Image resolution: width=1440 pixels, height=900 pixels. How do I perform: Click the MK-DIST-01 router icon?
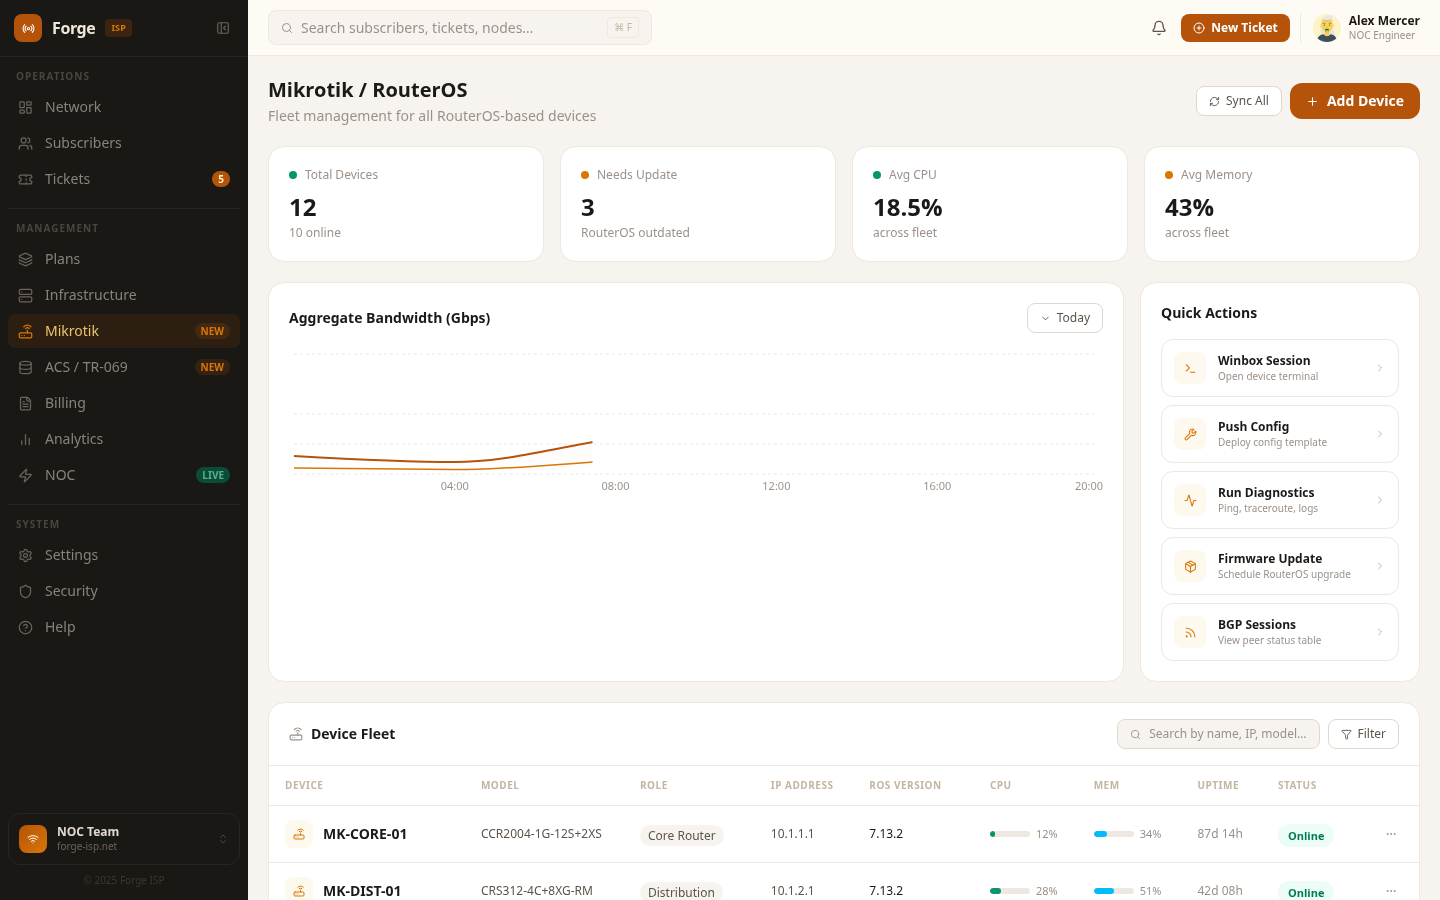[299, 890]
